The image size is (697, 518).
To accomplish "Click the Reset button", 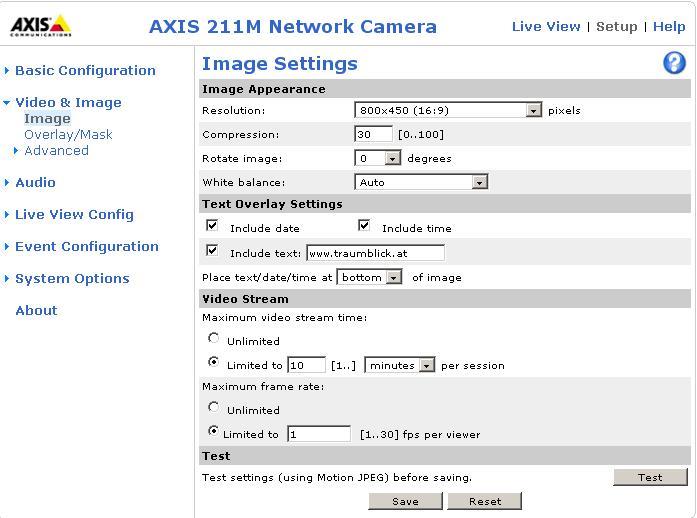I will click(x=485, y=501).
